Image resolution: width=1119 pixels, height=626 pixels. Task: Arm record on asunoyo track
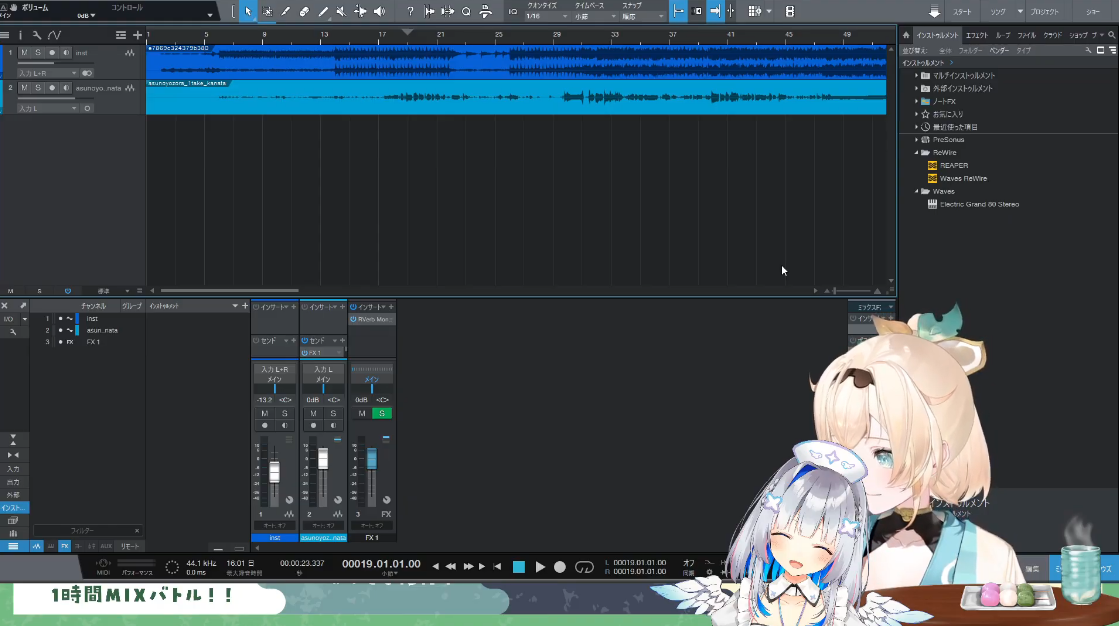tap(51, 88)
